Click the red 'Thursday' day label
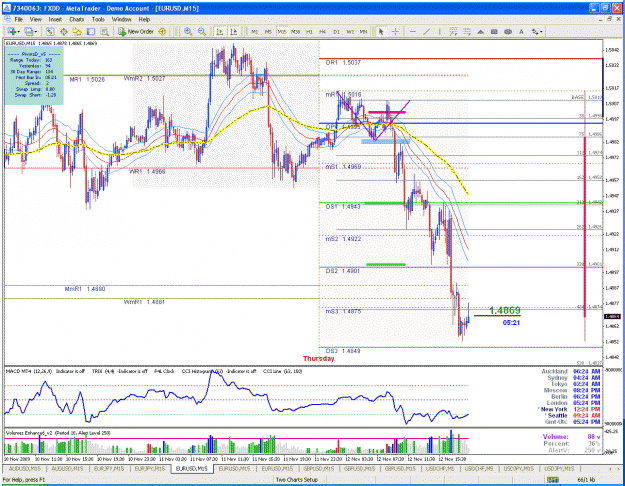 318,358
